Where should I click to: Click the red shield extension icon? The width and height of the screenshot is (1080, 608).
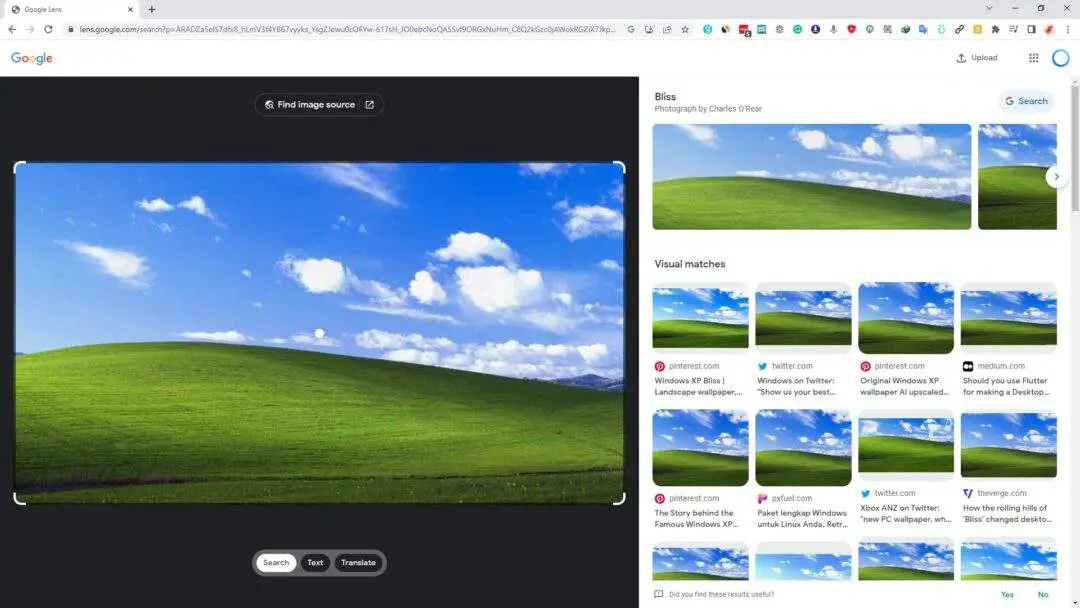click(851, 30)
